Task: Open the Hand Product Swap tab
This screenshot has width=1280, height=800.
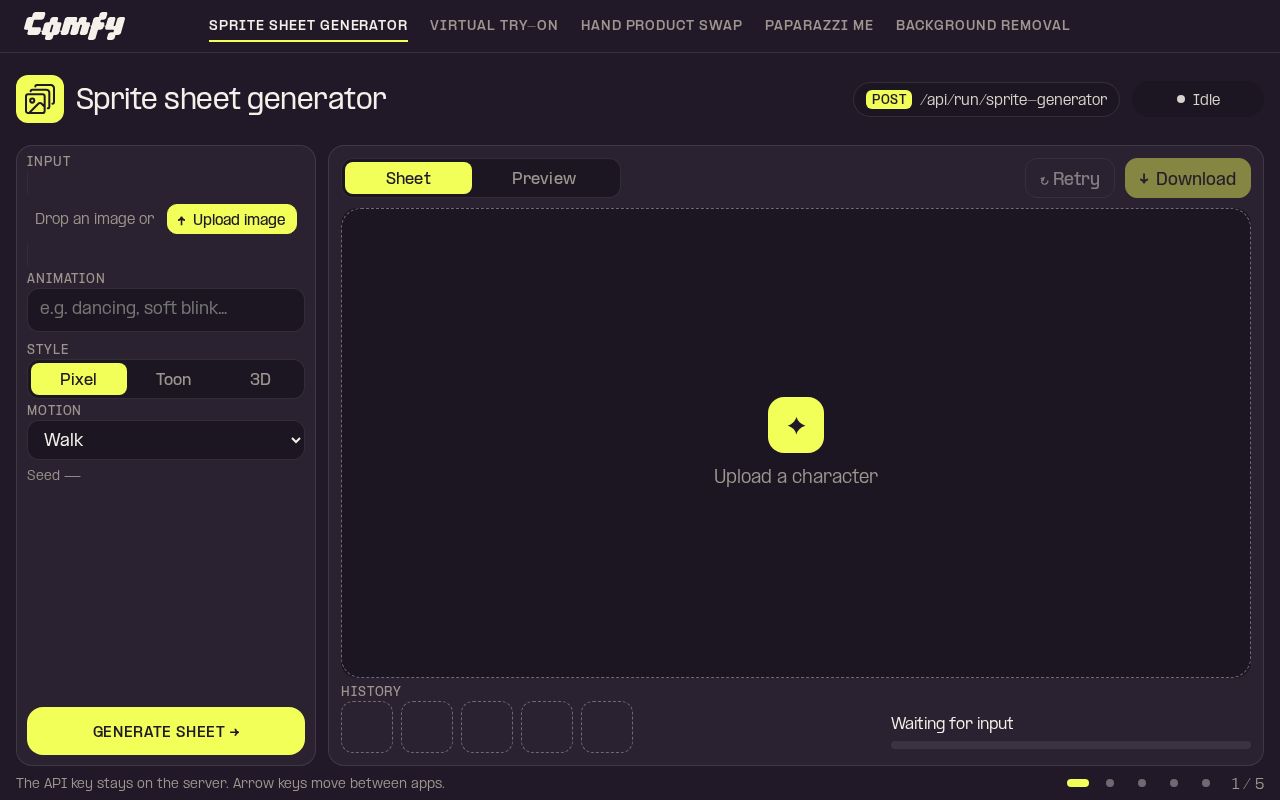Action: 662,25
